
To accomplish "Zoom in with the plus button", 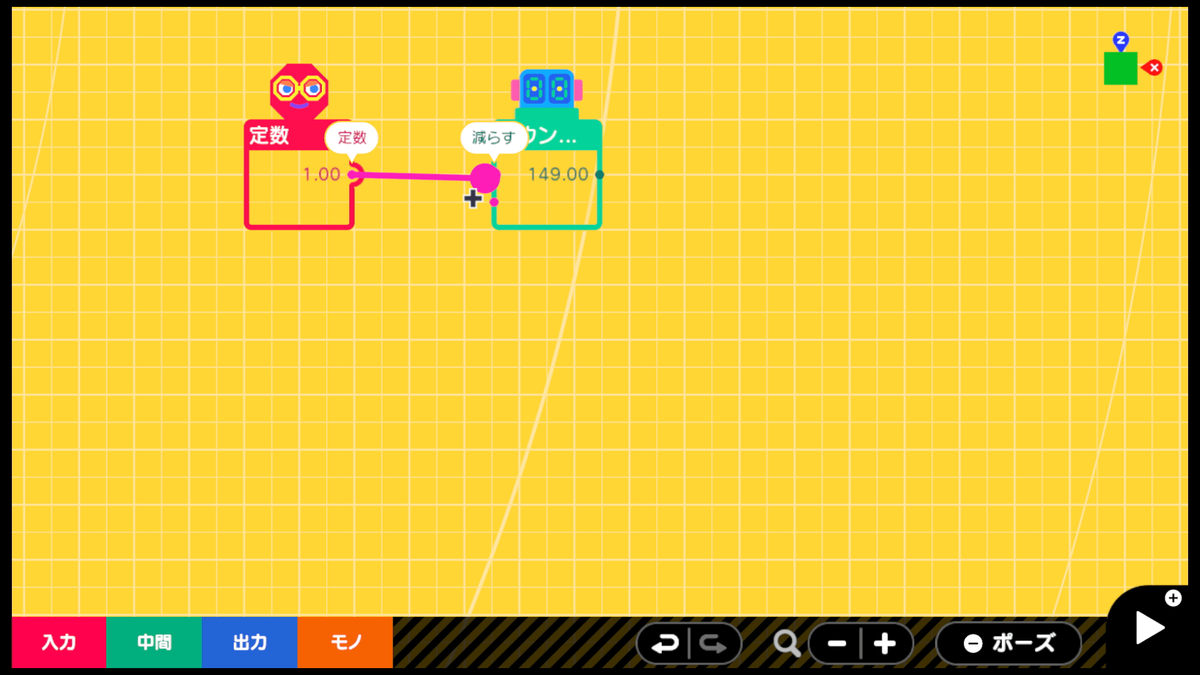I will 885,644.
